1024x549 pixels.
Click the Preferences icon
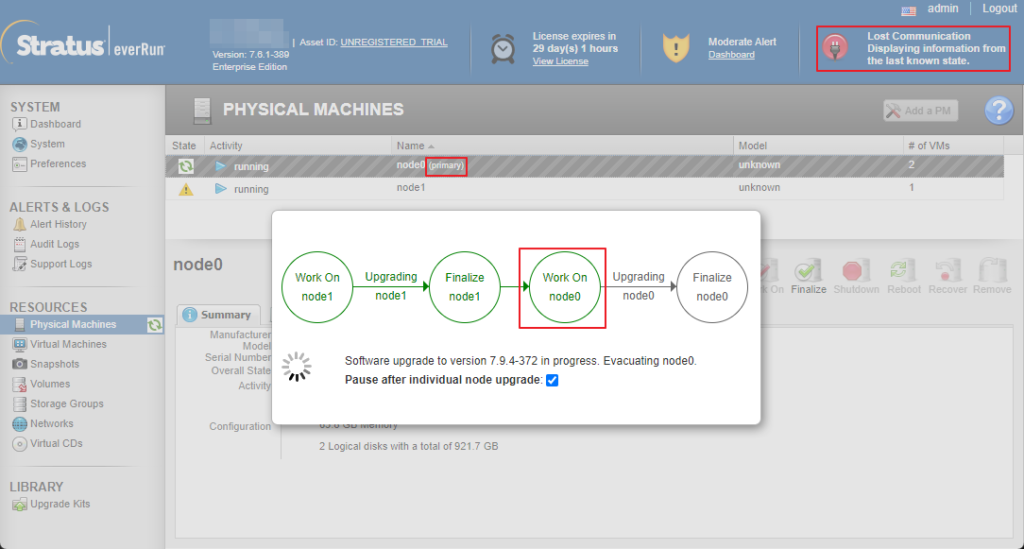click(20, 164)
